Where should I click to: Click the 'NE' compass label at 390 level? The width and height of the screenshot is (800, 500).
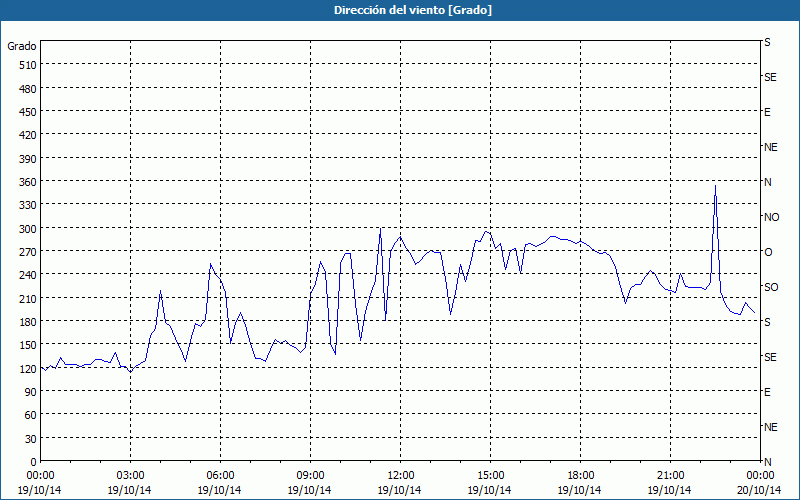click(771, 147)
